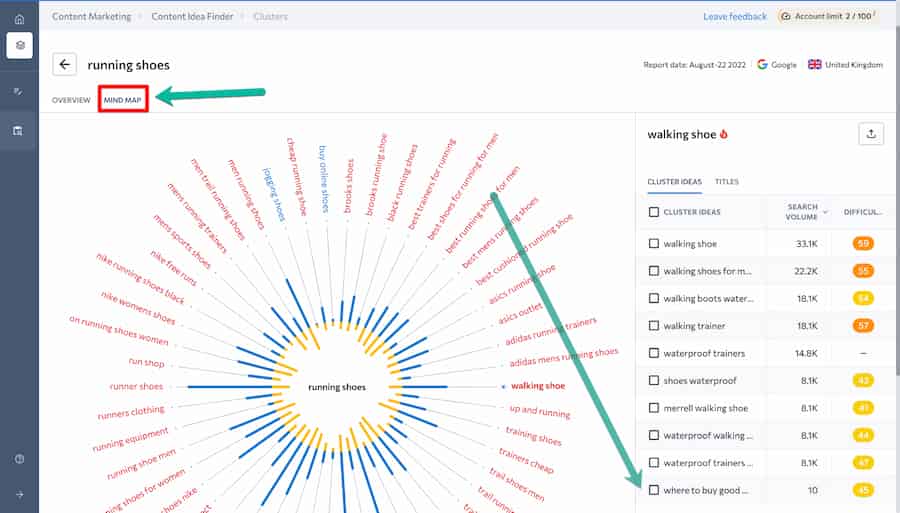Check the 'waterproof trainers' 14.8K checkbox
Viewport: 900px width, 513px height.
tap(653, 353)
